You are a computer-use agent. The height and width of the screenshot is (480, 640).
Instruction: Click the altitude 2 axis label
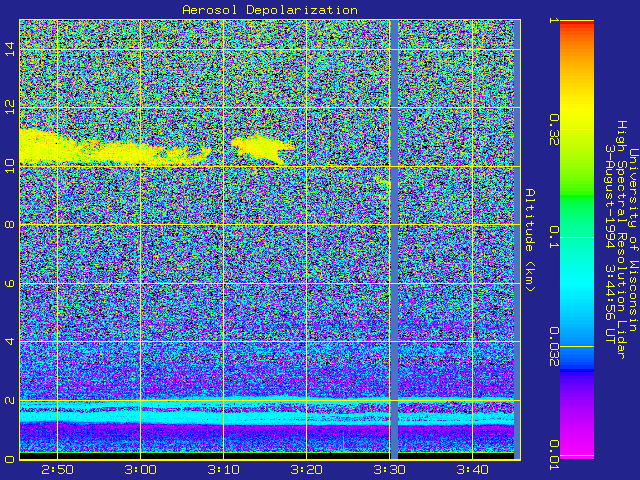point(9,400)
